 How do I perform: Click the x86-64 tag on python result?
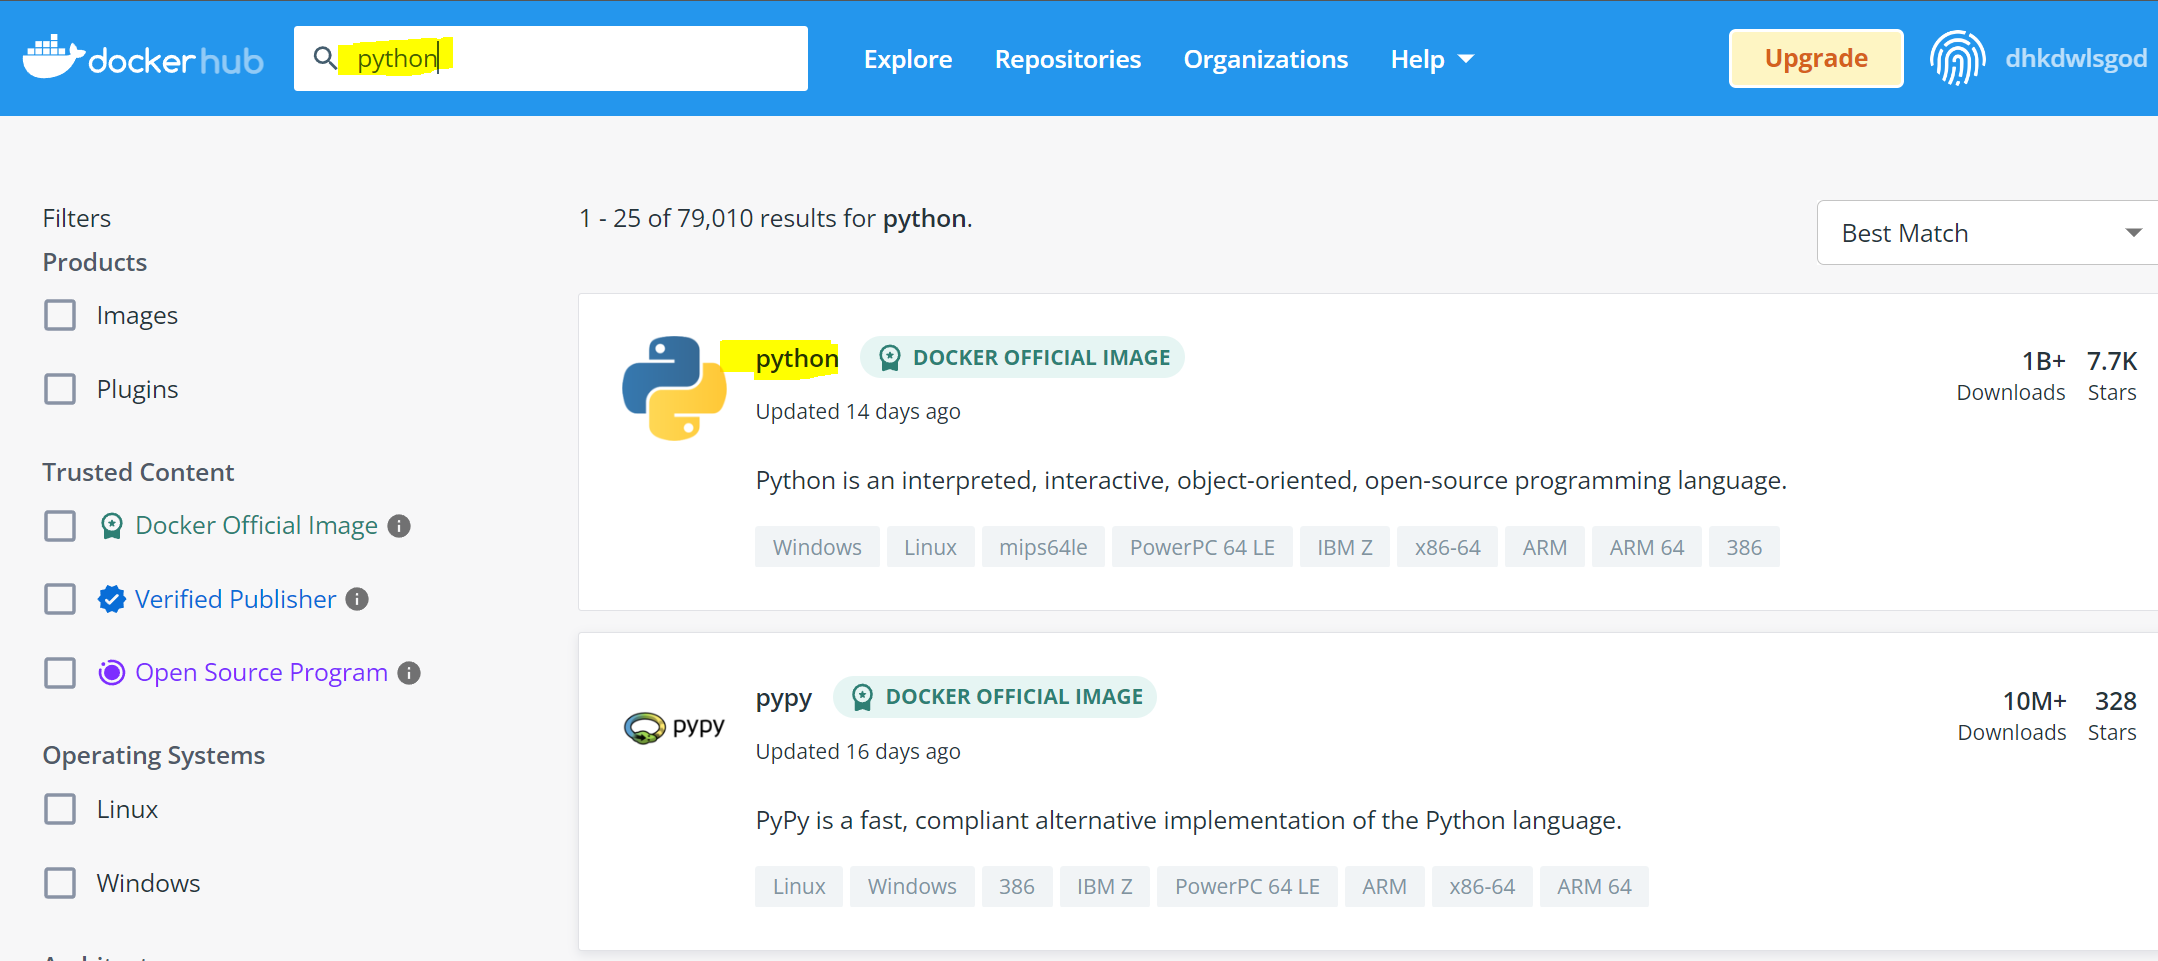[x=1447, y=547]
